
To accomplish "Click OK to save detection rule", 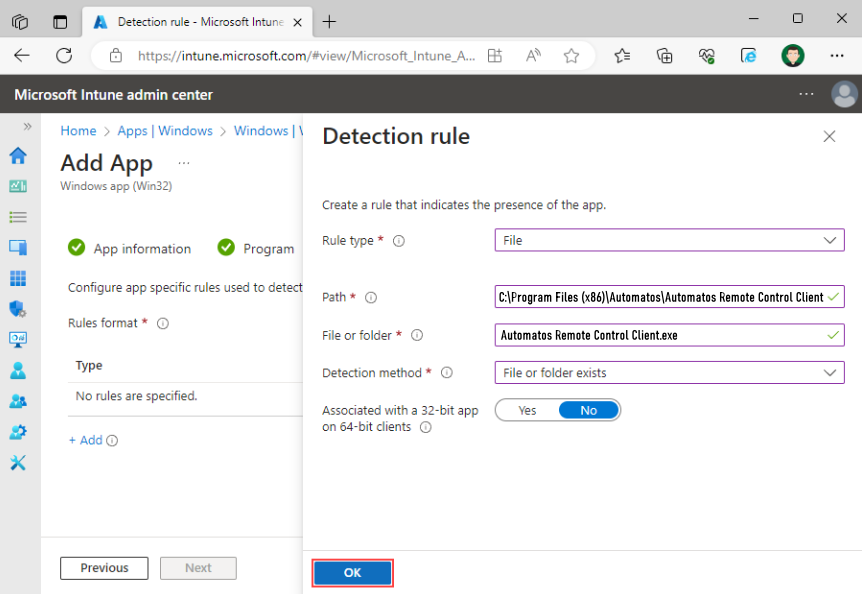I will [352, 573].
